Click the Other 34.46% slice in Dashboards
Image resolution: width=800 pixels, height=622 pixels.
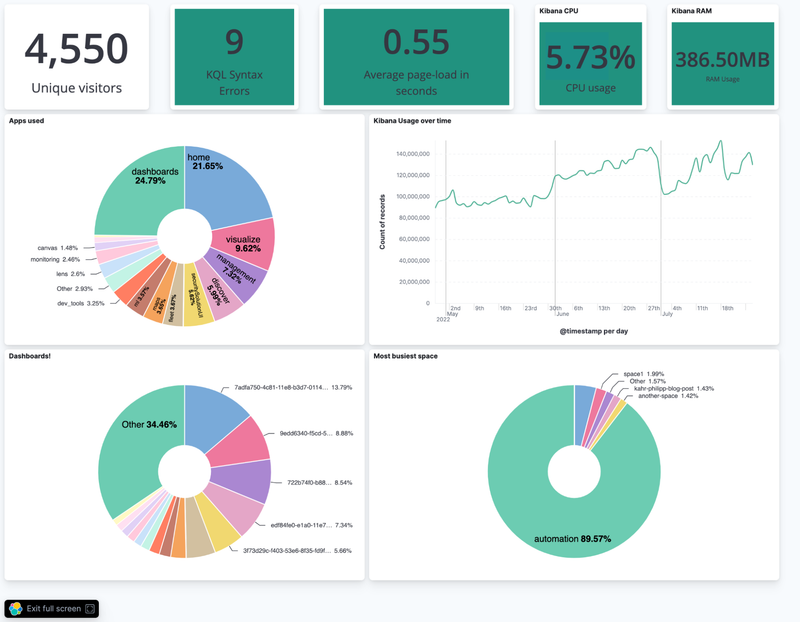pos(135,440)
